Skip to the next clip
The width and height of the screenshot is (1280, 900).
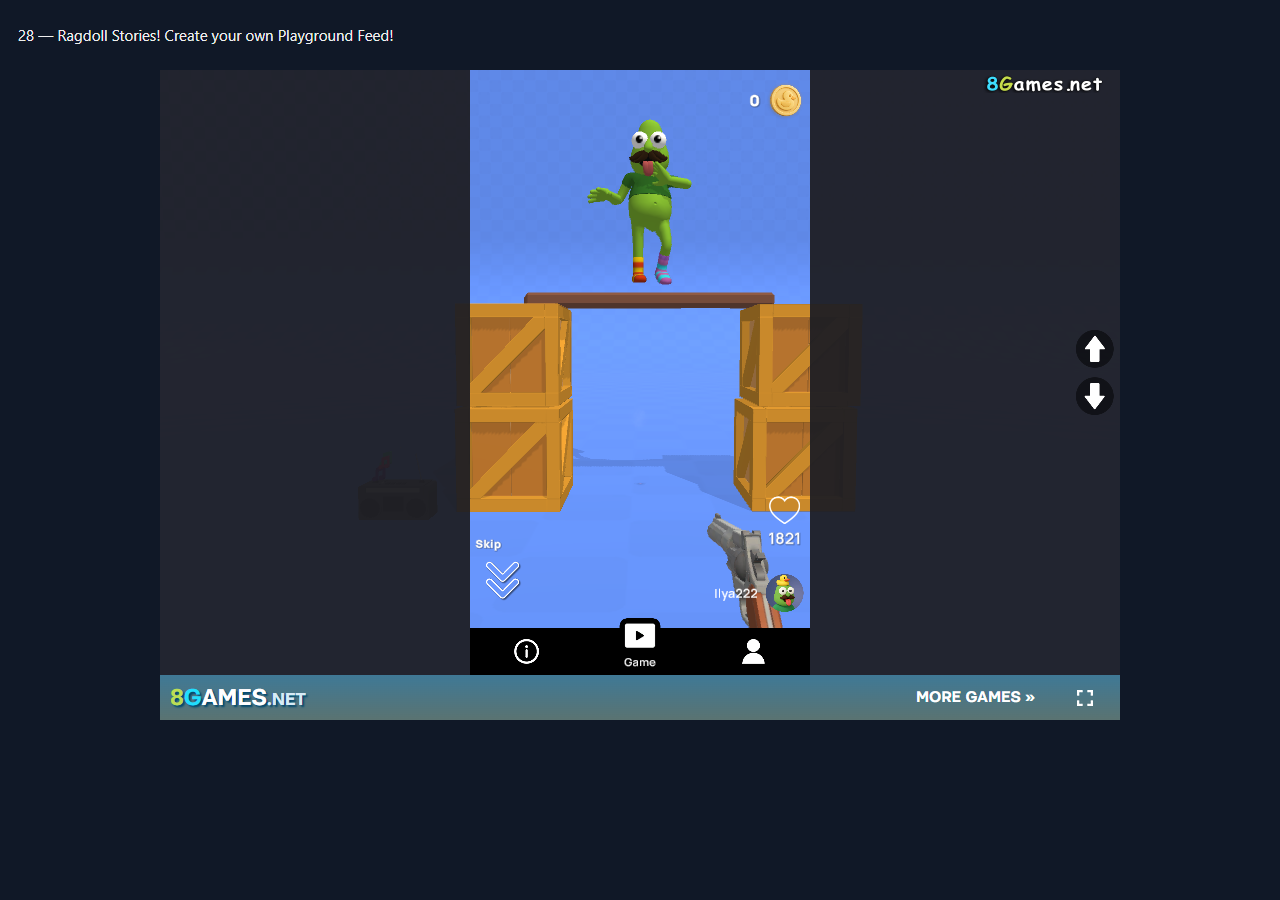coord(502,571)
